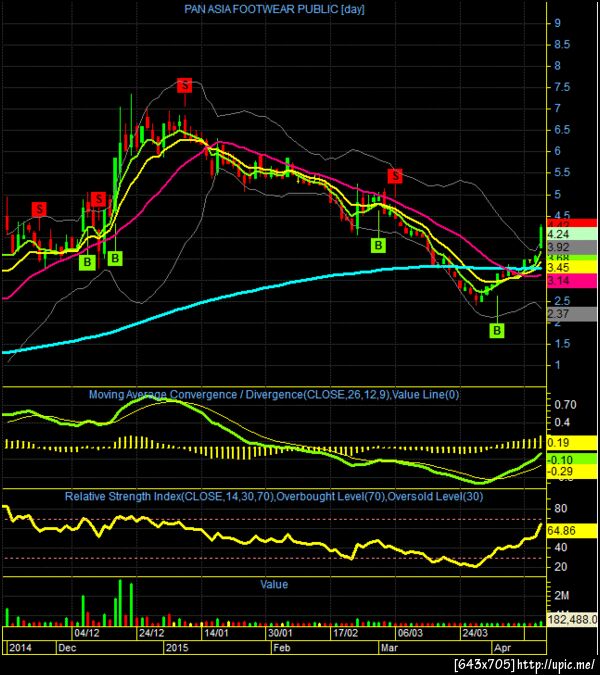Screen dimensions: 600x675
Task: Click the green -0.10 MACD value label
Action: pyautogui.click(x=572, y=459)
